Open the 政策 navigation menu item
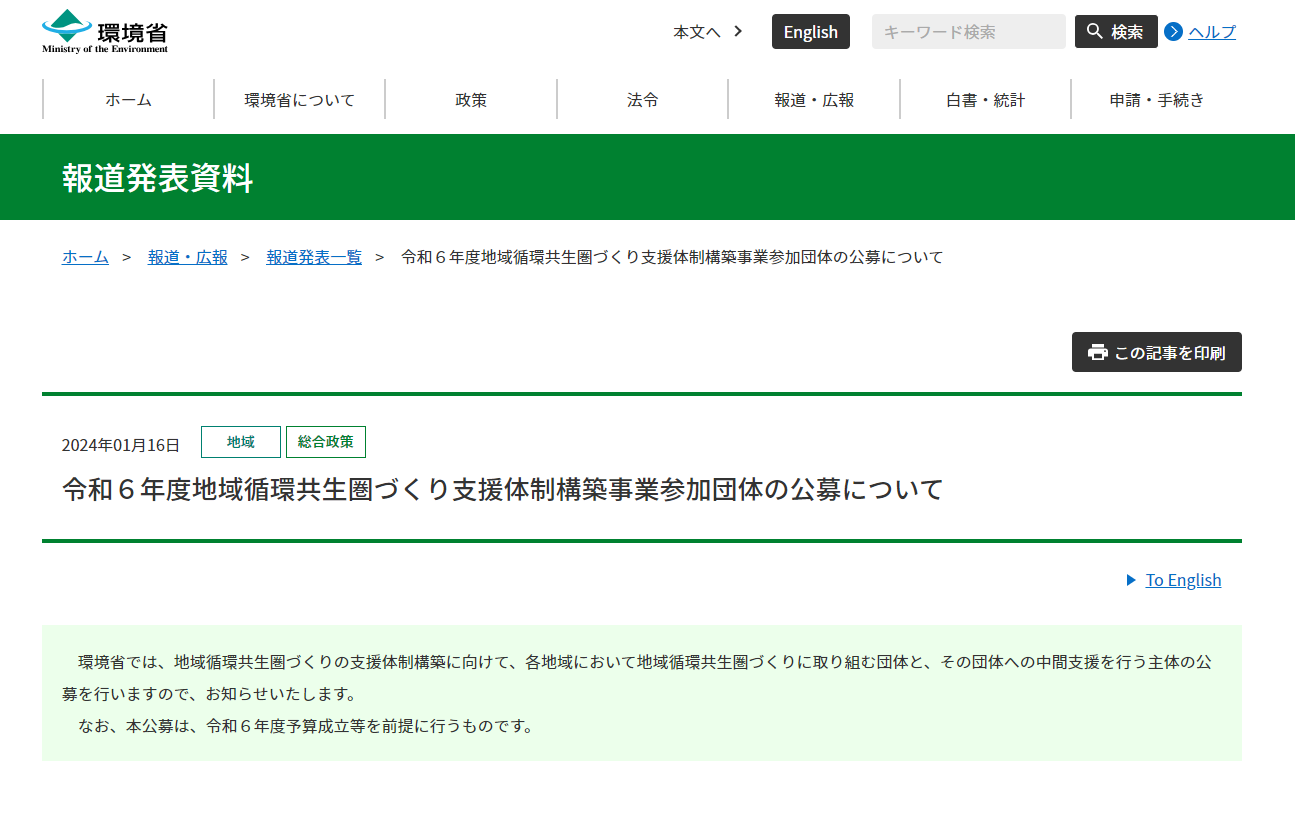Viewport: 1295px width, 833px height. tap(471, 99)
